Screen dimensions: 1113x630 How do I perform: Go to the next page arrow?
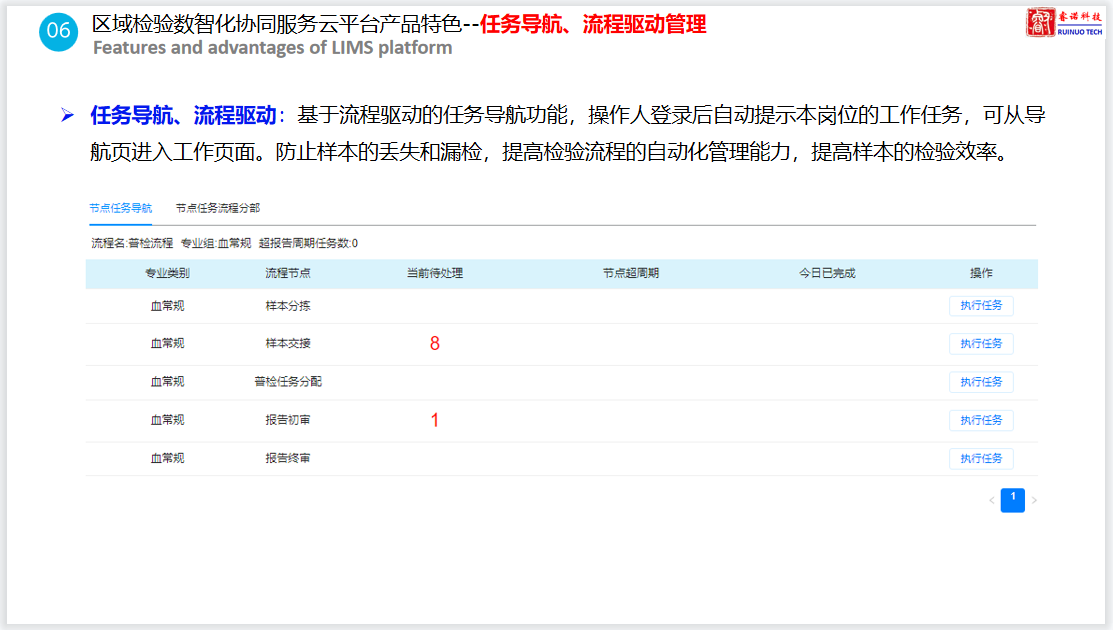(1034, 500)
